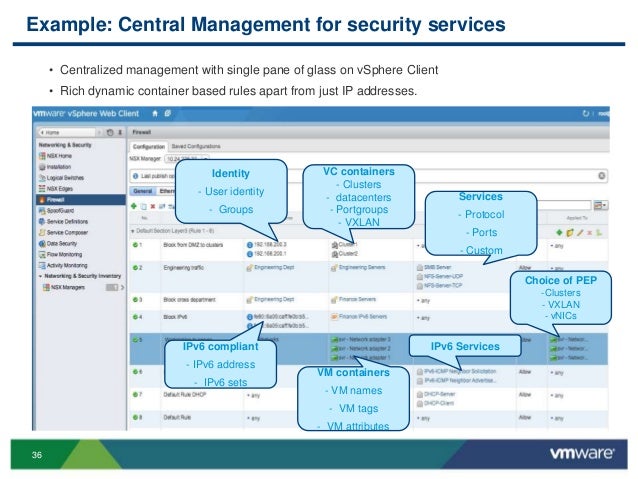The width and height of the screenshot is (638, 479).
Task: Click Network adapter 3 in selected row
Action: click(x=362, y=339)
